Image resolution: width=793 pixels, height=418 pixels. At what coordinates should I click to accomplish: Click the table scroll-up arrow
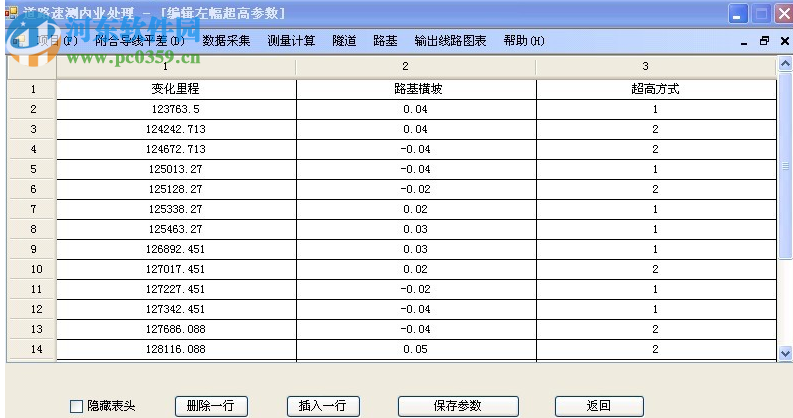coord(785,64)
